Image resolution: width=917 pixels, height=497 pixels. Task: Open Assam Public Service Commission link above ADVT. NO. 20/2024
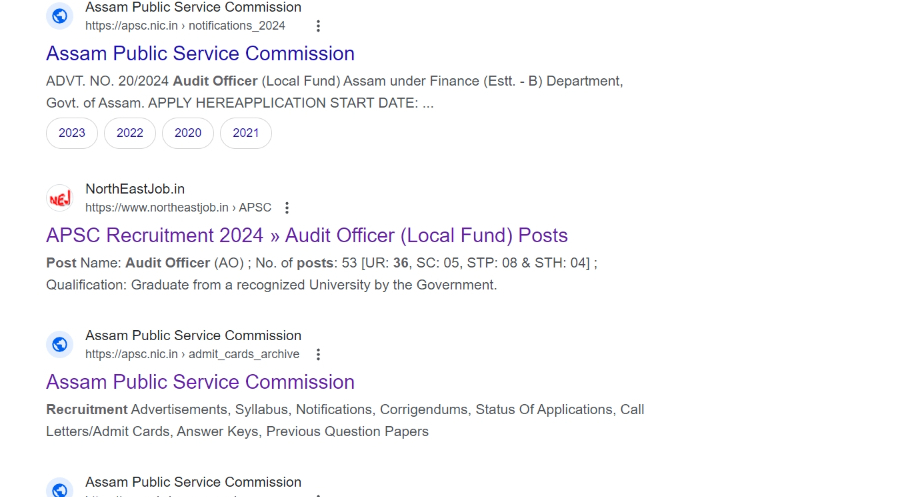tap(200, 53)
